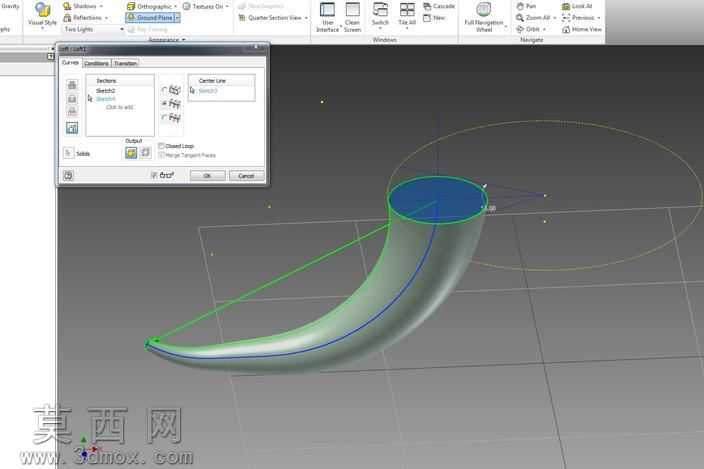The height and width of the screenshot is (469, 704).
Task: Expand the Appearance panel arrow
Action: [184, 40]
